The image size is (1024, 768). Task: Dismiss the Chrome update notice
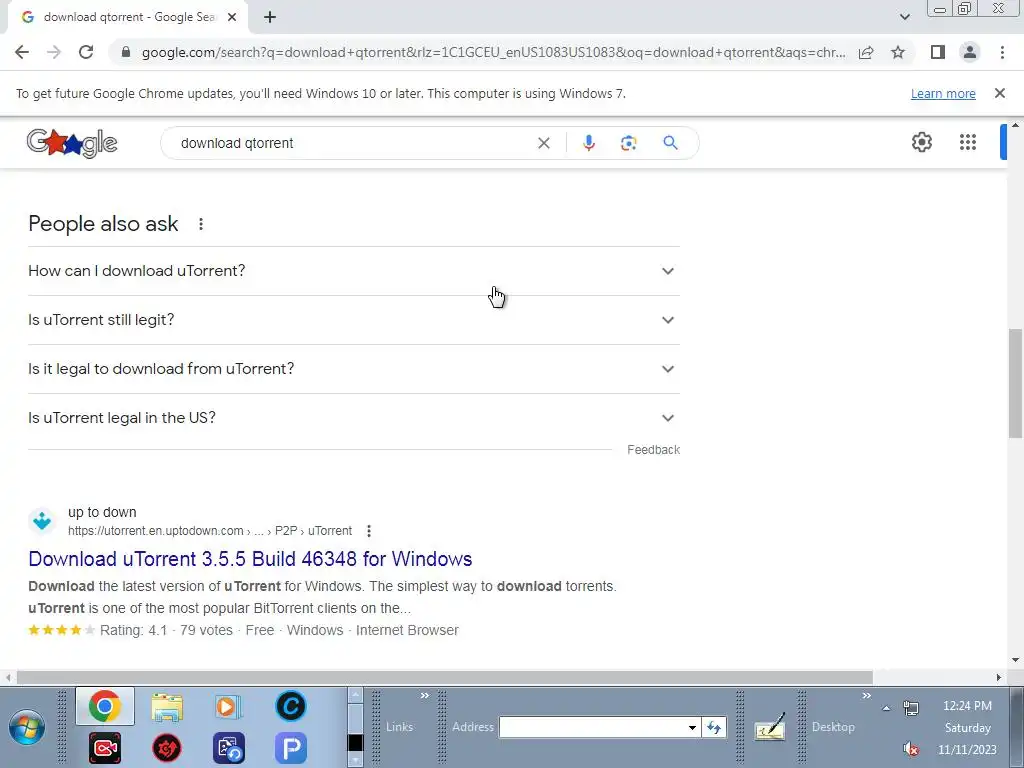point(1000,93)
